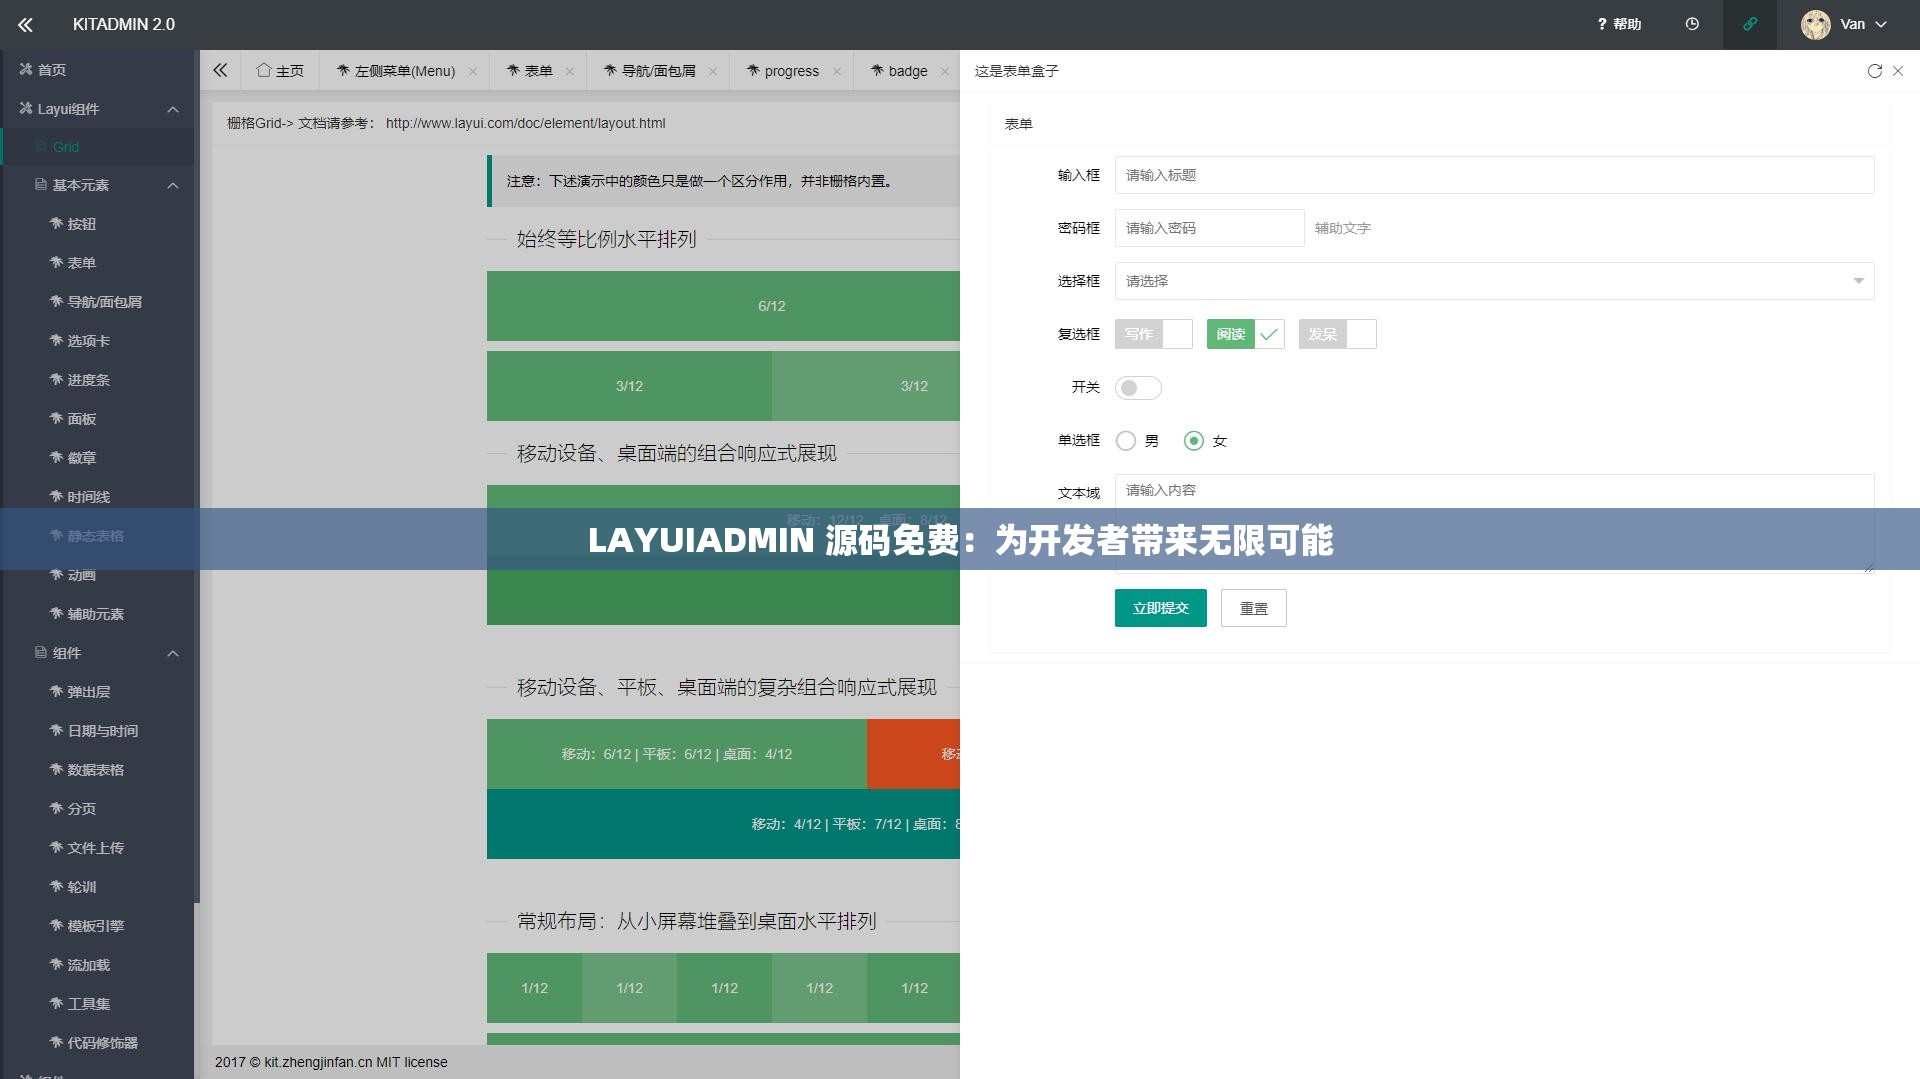Click the 重置 reset button
The height and width of the screenshot is (1079, 1920).
click(x=1253, y=608)
